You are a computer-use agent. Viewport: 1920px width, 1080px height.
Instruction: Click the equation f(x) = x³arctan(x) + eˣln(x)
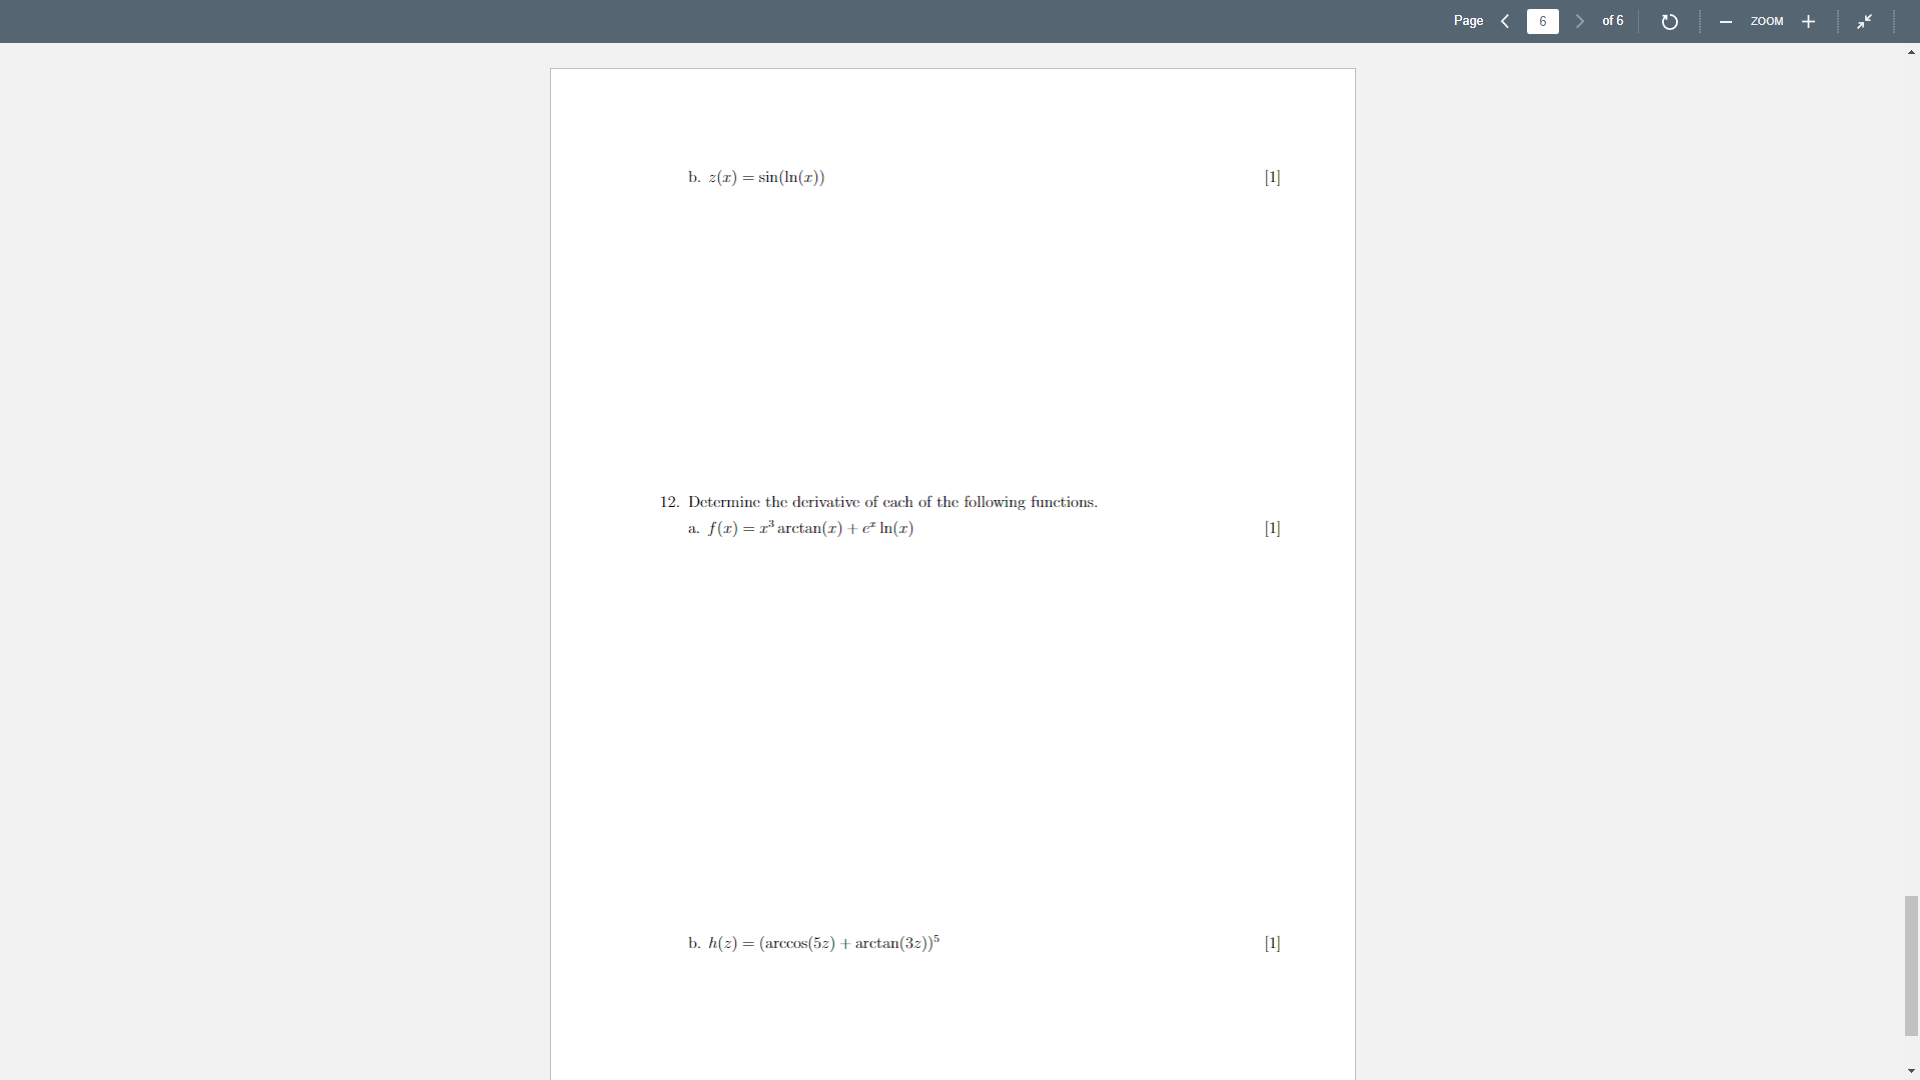pos(810,528)
